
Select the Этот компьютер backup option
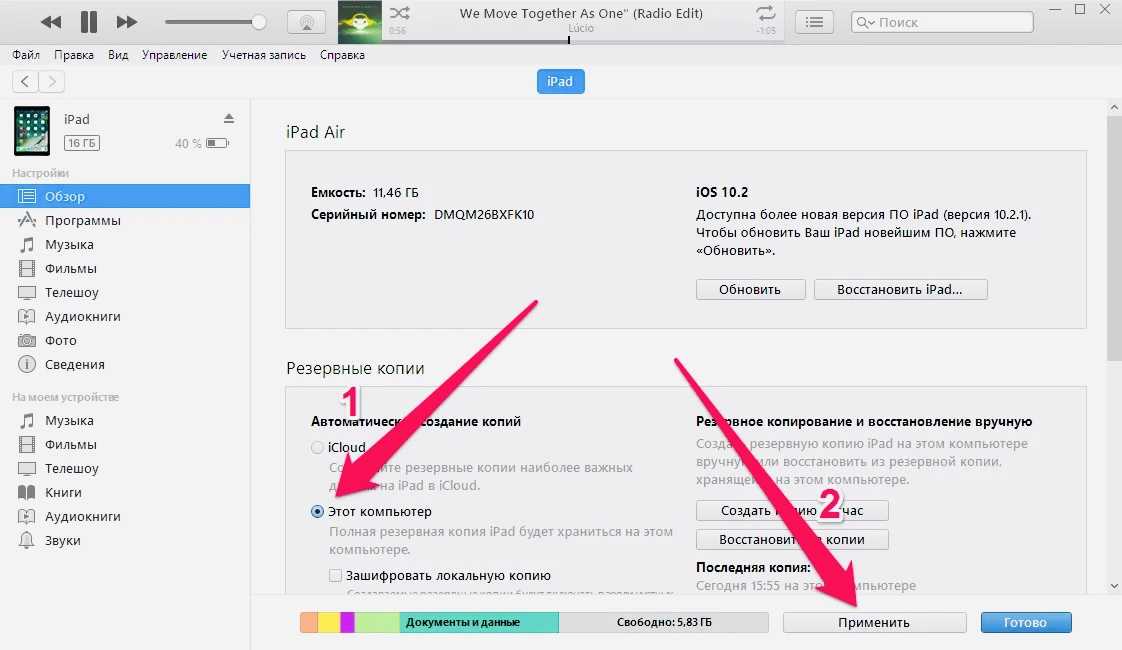[318, 511]
